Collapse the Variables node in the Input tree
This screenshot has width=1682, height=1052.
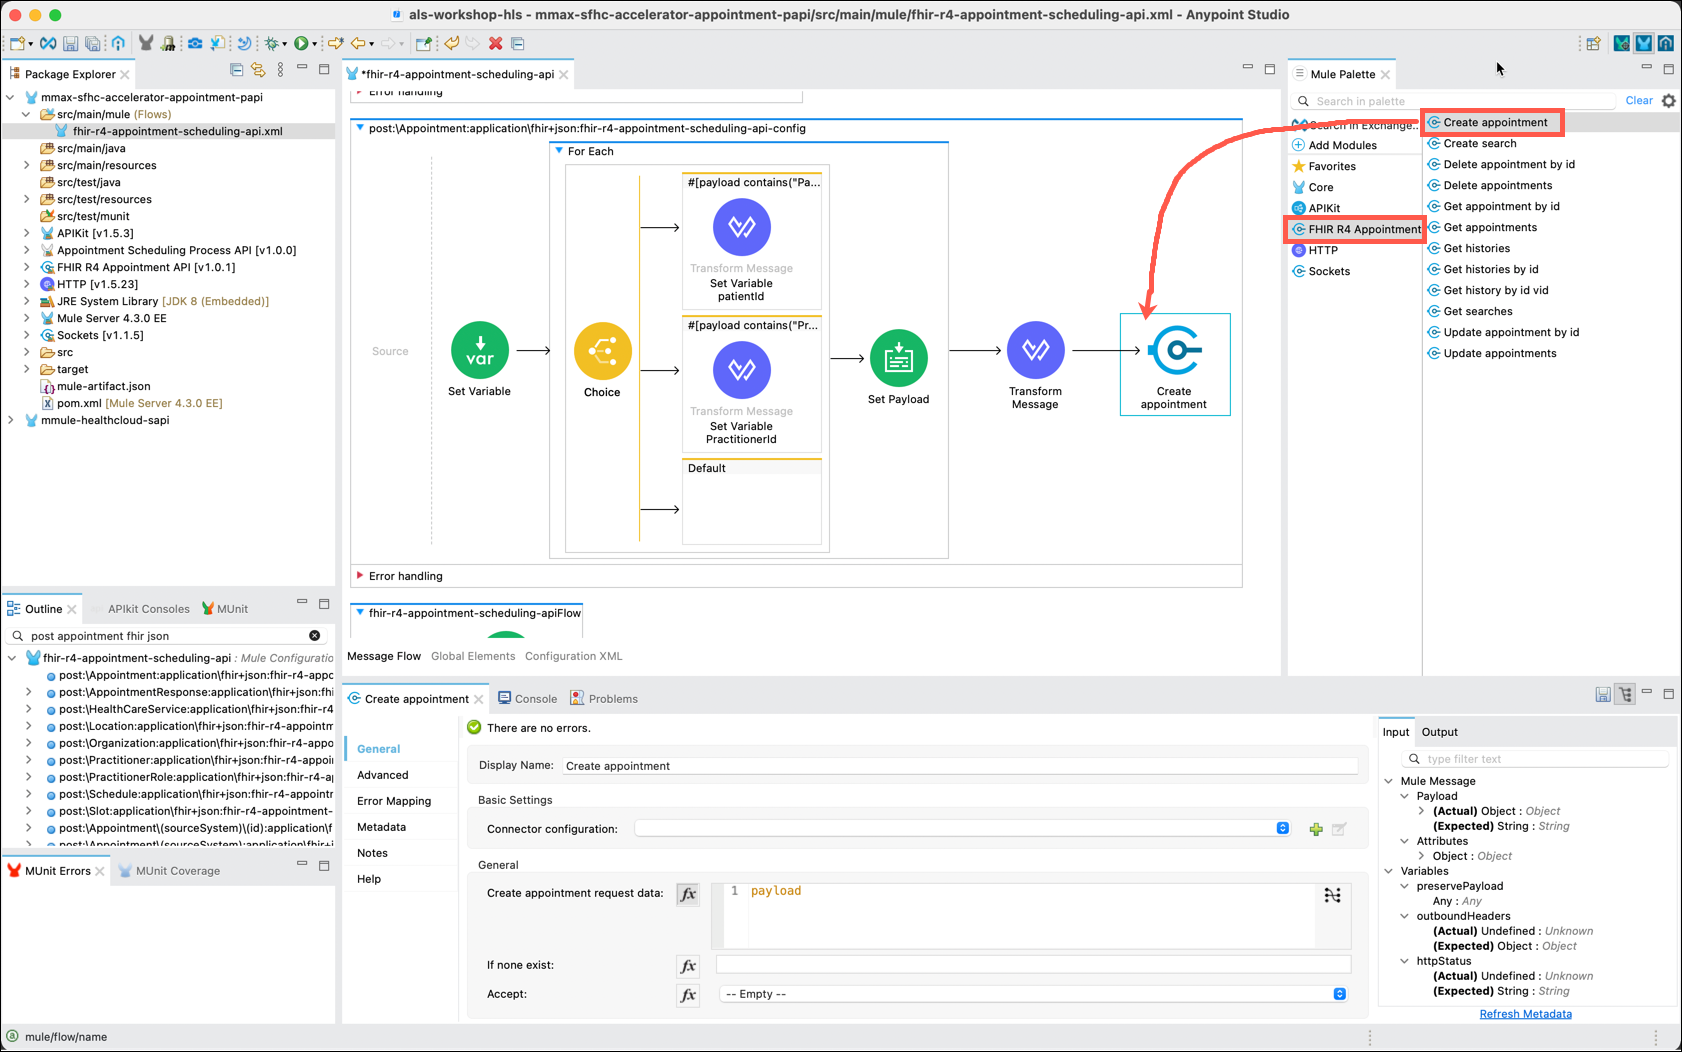click(1389, 871)
